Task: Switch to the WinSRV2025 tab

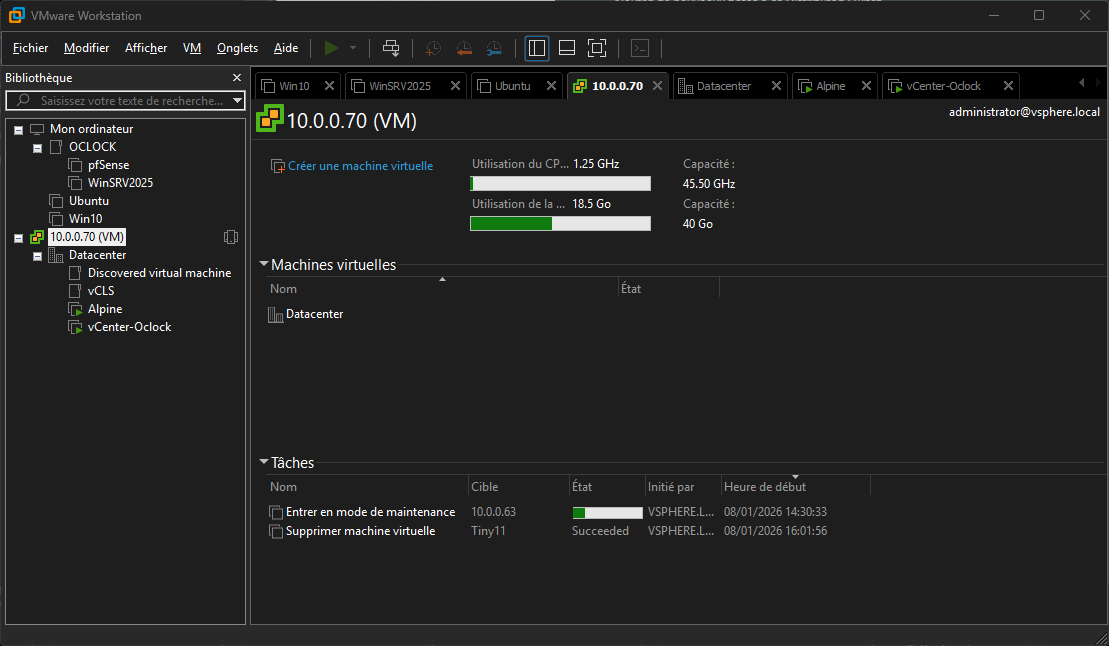Action: [399, 86]
